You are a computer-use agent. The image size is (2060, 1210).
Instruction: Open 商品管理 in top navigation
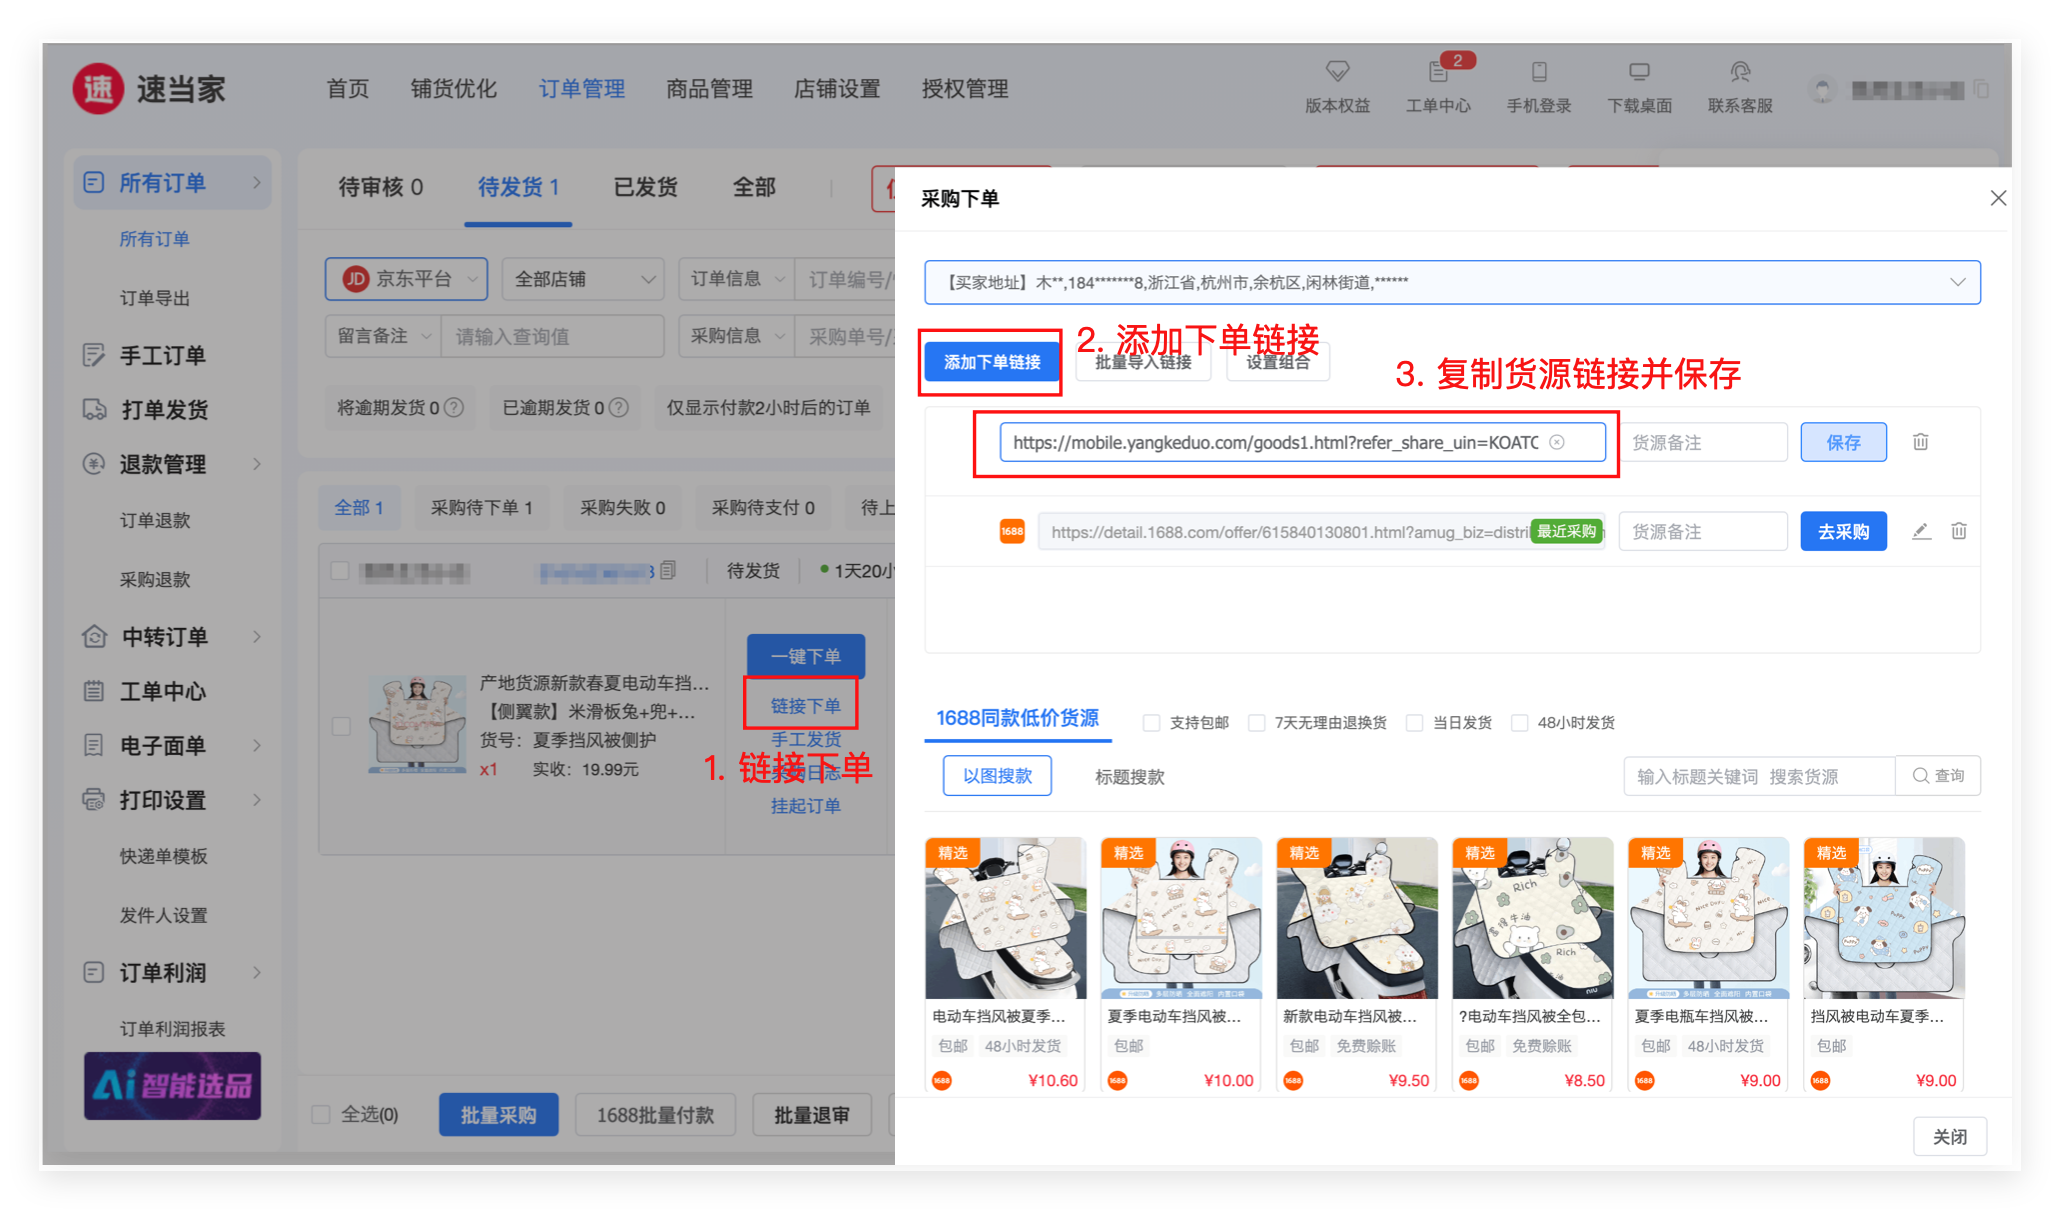(709, 89)
